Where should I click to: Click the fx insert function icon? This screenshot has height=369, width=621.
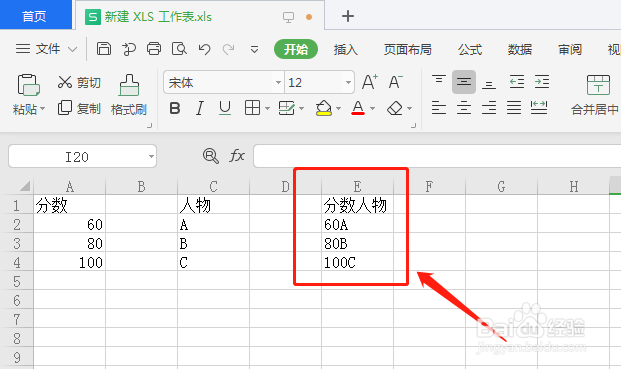[x=237, y=156]
